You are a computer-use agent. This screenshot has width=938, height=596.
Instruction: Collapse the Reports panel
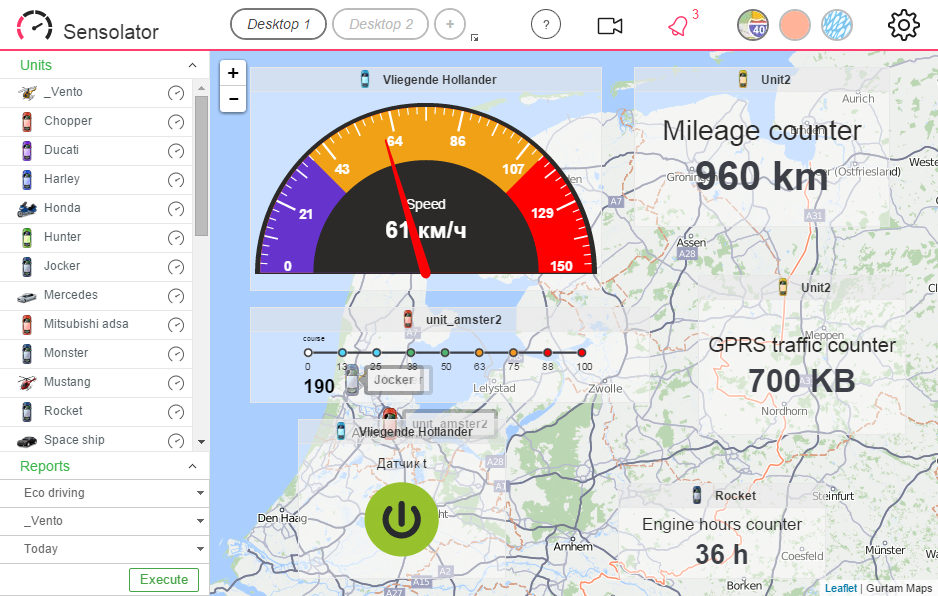pos(192,466)
